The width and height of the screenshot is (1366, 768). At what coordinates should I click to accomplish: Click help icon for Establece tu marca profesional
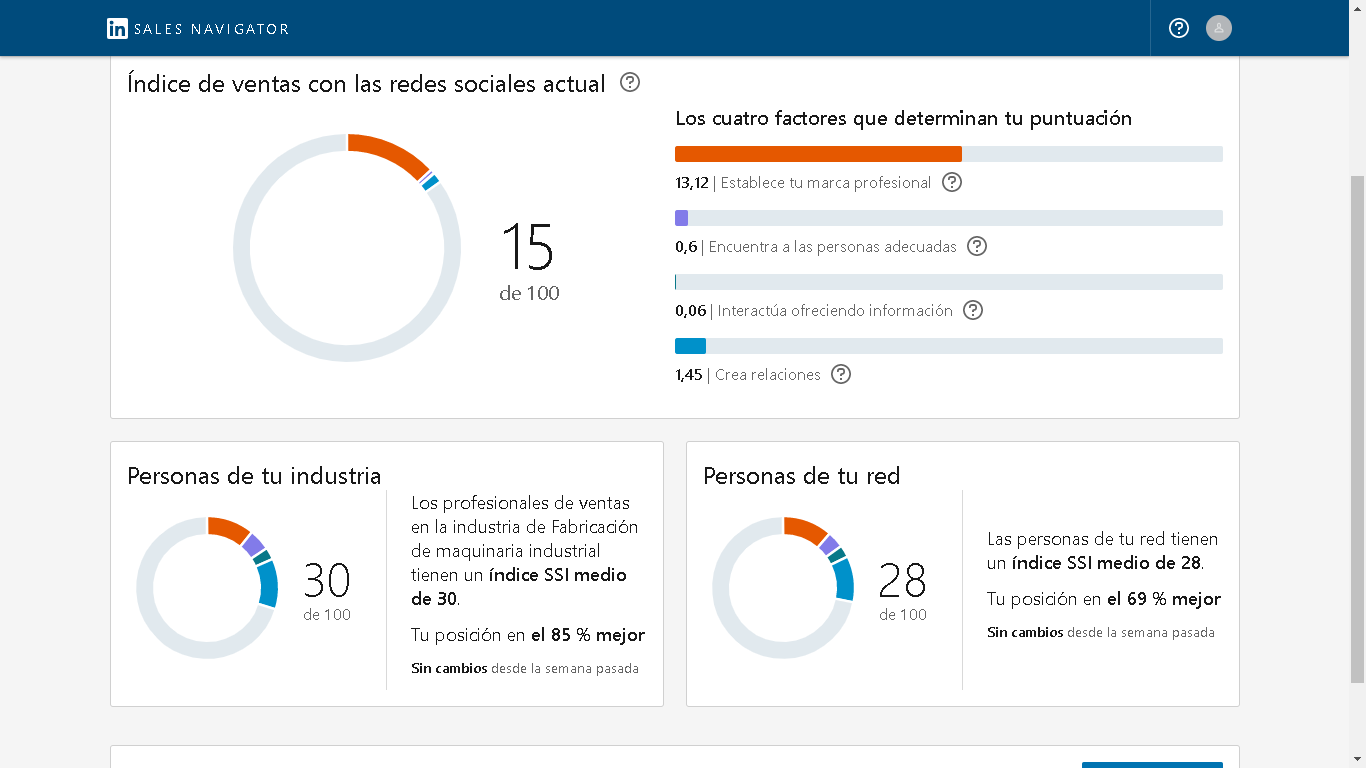tap(952, 182)
